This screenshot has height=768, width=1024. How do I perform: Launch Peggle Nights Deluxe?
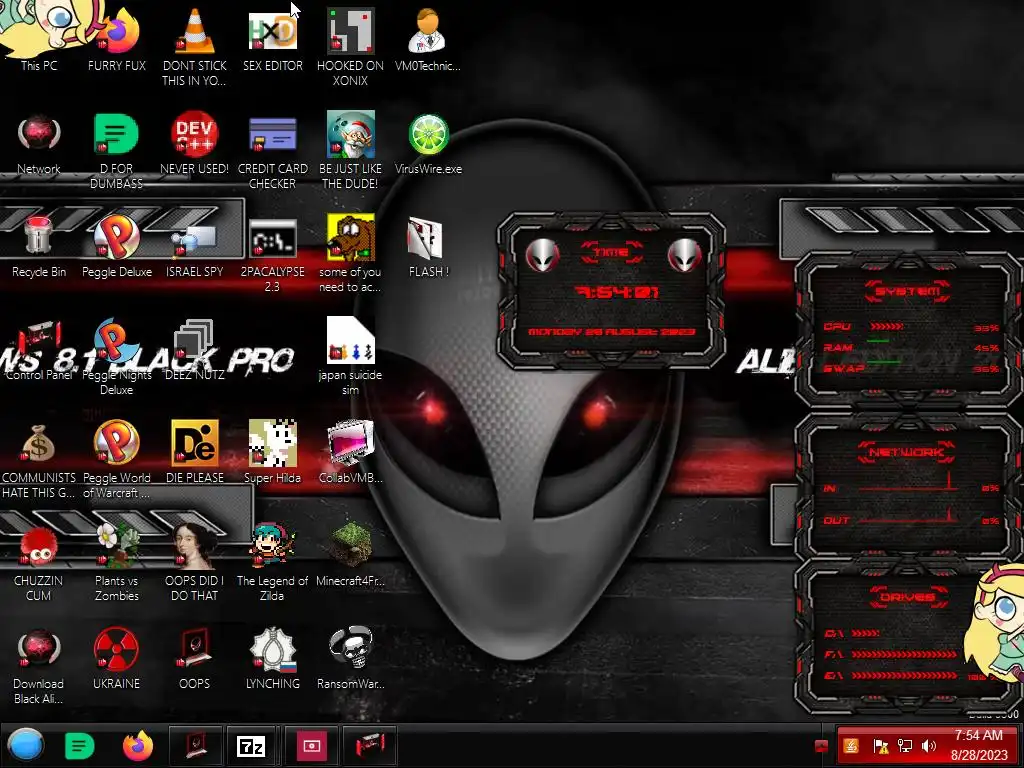[x=117, y=357]
